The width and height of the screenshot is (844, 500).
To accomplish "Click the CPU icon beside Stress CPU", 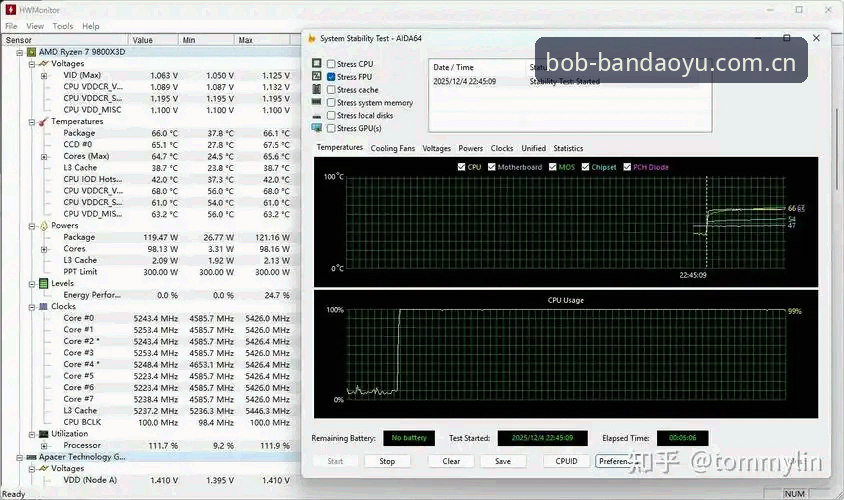I will [x=316, y=64].
